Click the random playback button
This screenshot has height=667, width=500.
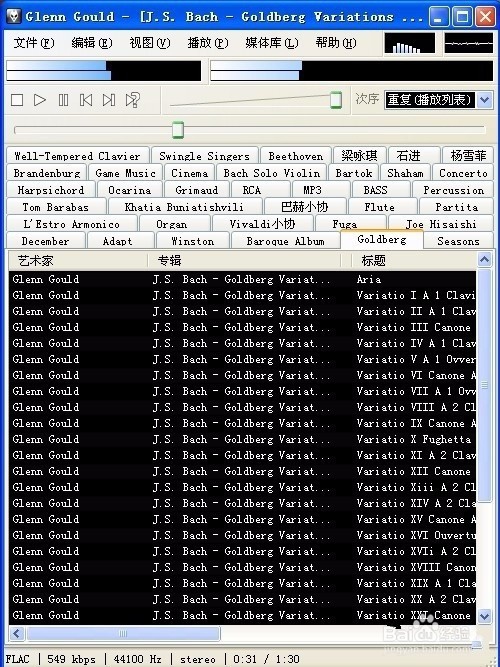132,100
